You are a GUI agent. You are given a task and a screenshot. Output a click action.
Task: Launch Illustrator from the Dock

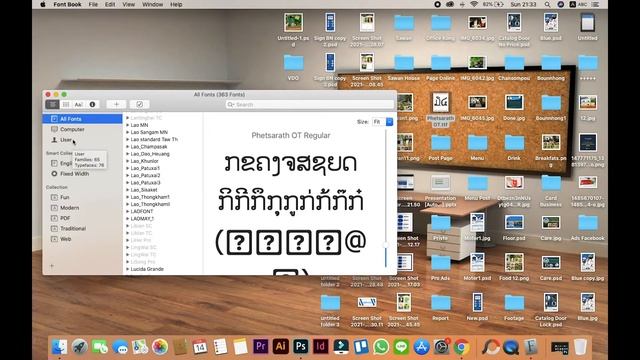[x=280, y=347]
